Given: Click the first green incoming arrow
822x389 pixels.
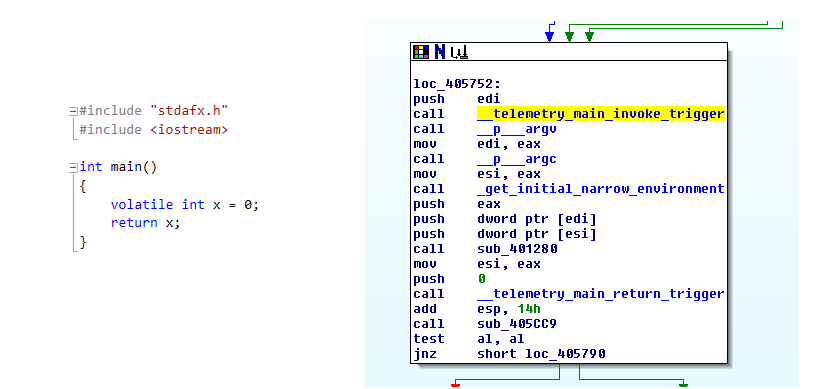Looking at the screenshot, I should pos(569,36).
